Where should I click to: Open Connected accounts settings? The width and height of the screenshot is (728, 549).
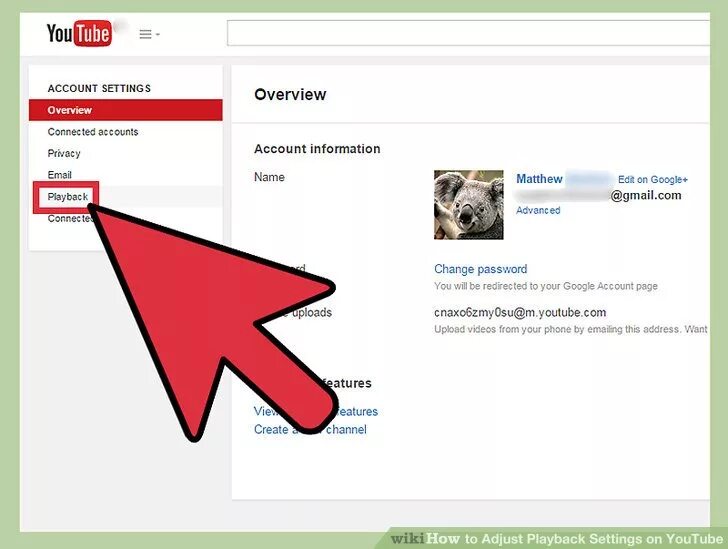click(x=93, y=132)
